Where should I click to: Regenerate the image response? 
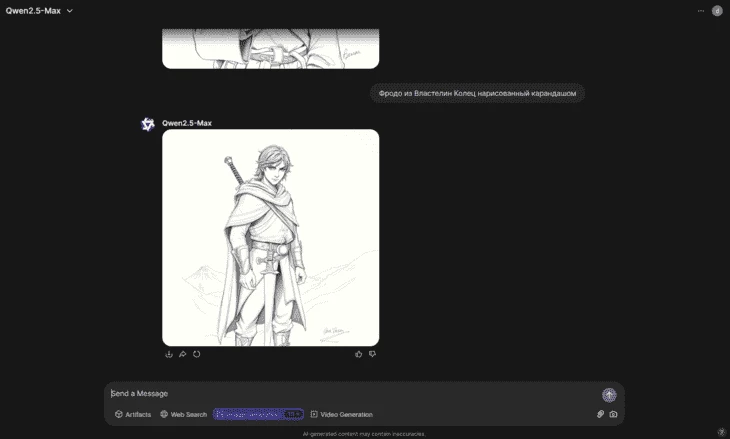196,354
